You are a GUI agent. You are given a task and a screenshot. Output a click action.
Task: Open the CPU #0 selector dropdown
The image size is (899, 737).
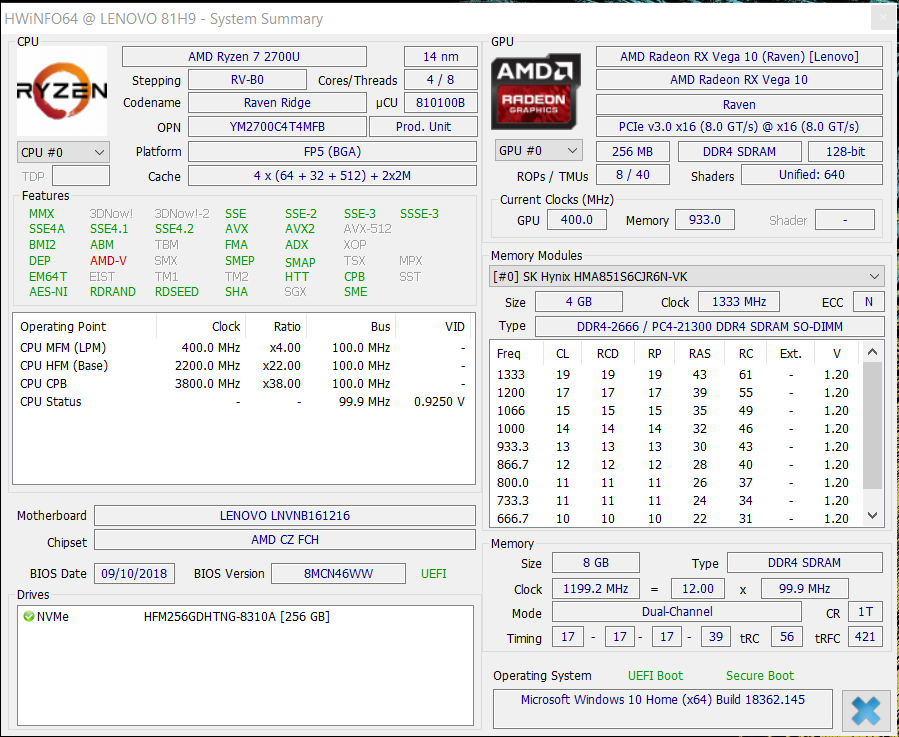click(63, 153)
